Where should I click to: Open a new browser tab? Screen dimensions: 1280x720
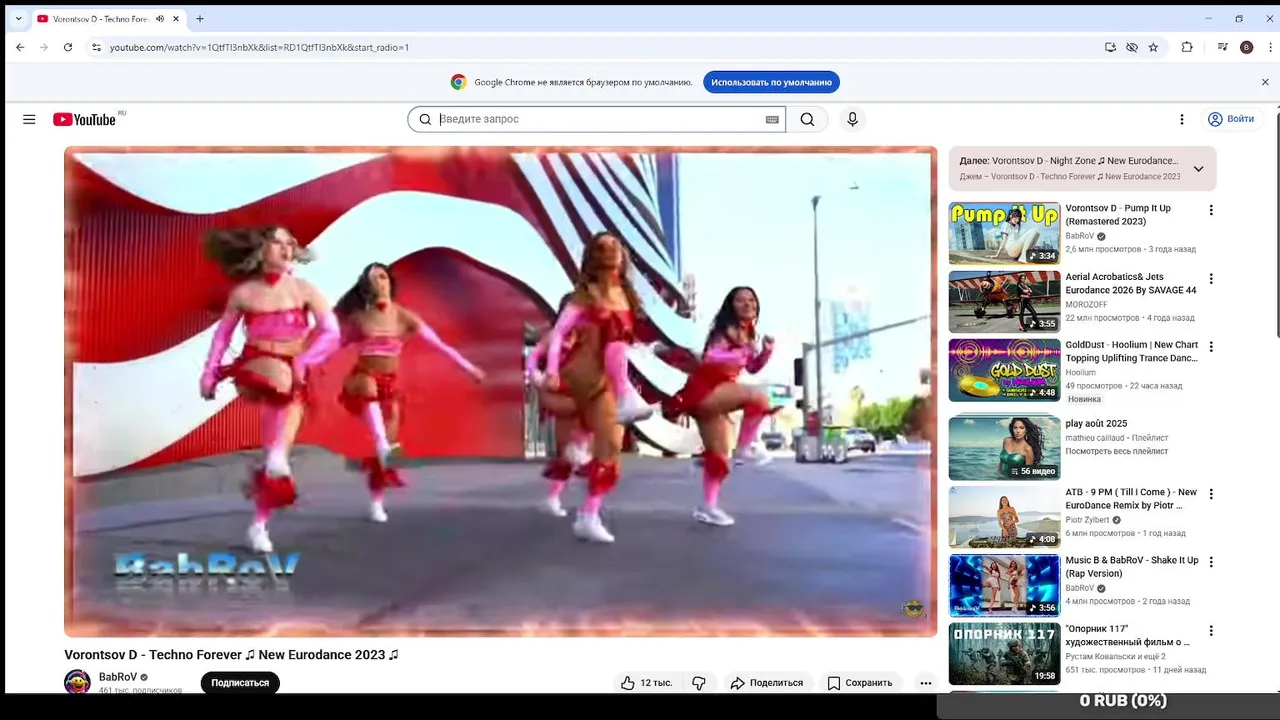point(200,18)
